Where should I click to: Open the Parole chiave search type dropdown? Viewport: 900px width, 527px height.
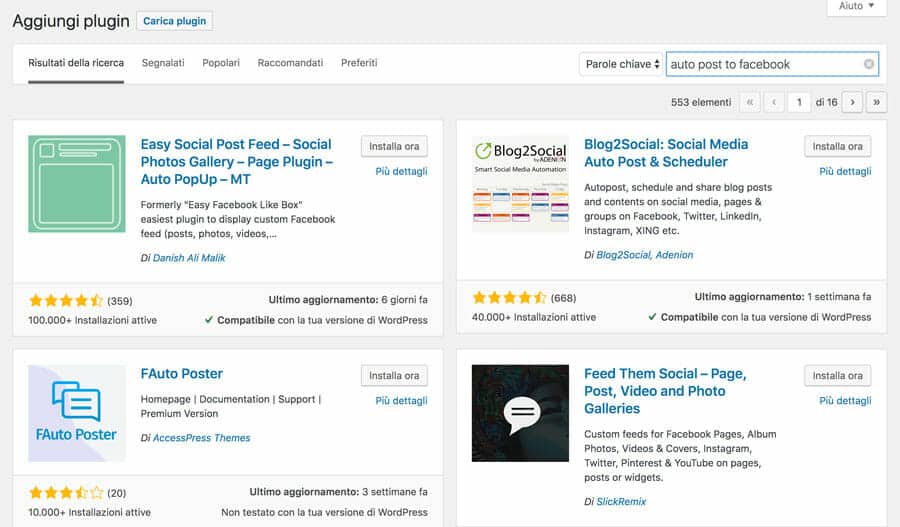pyautogui.click(x=621, y=64)
